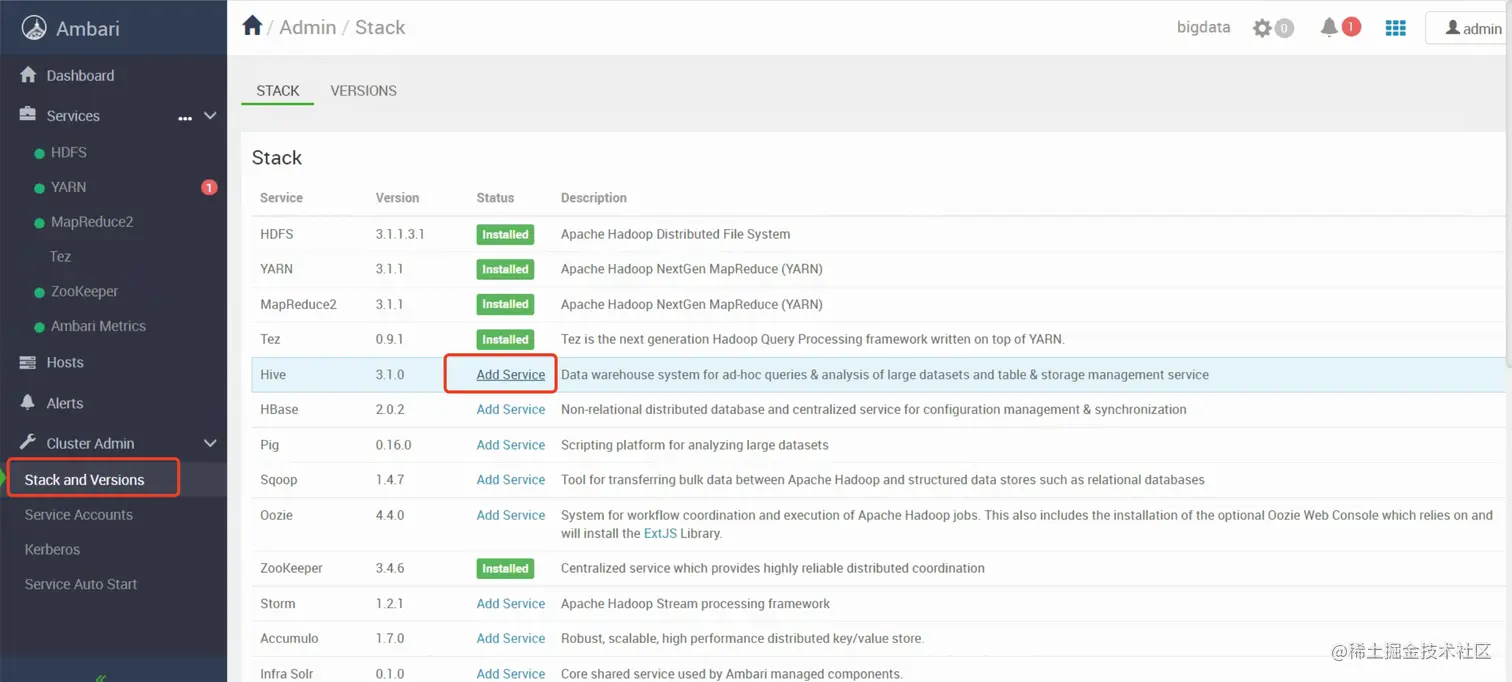1512x682 pixels.
Task: Open the ExtJS library link
Action: (x=661, y=533)
